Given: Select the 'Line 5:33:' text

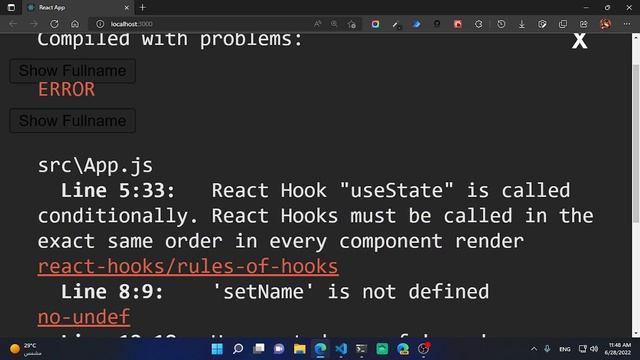Looking at the screenshot, I should 118,191.
